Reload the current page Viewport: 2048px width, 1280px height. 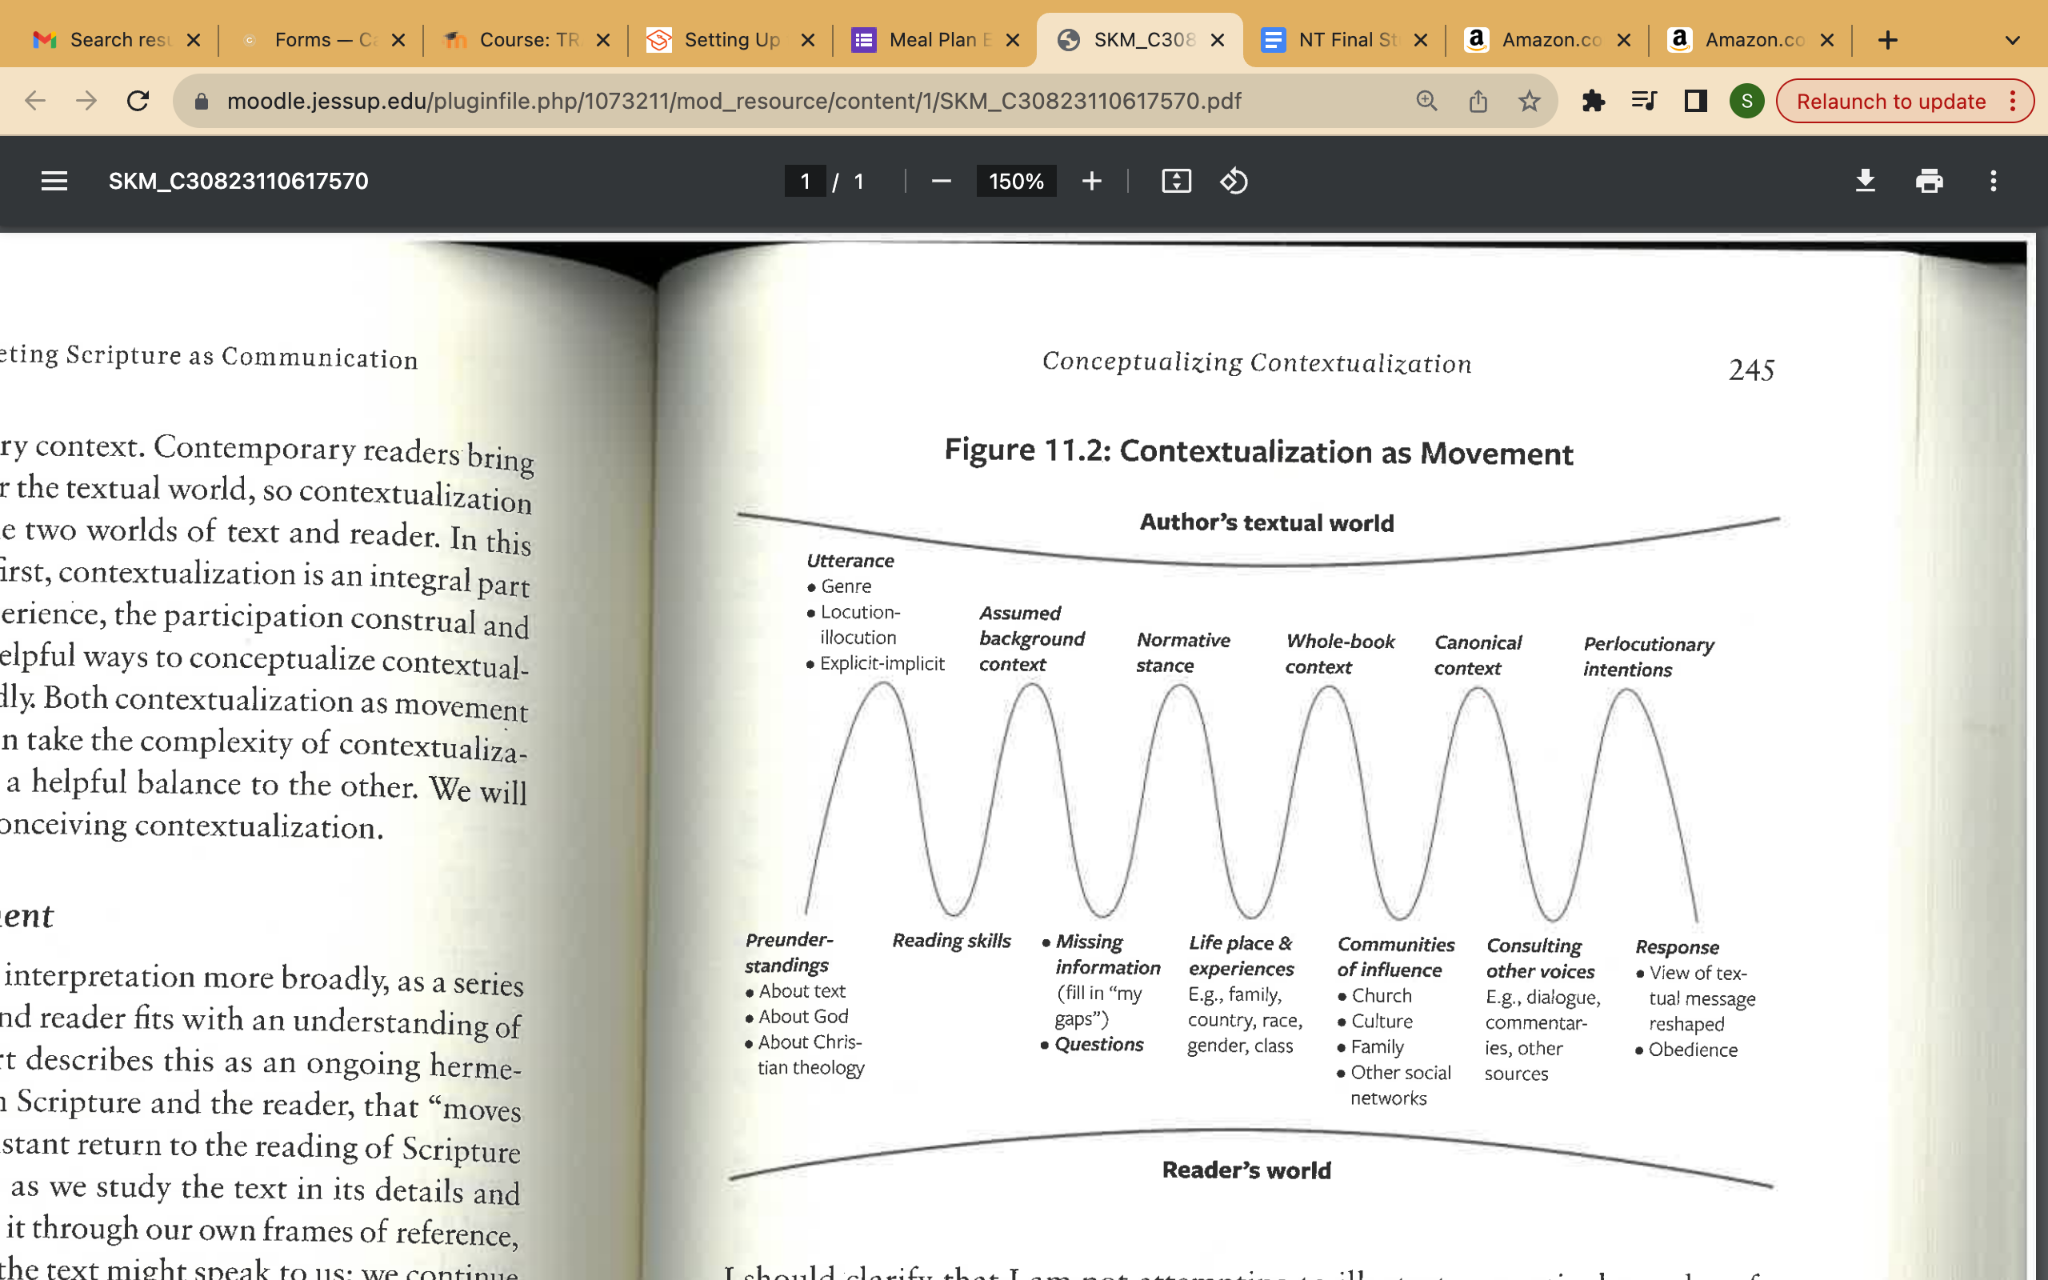[138, 101]
